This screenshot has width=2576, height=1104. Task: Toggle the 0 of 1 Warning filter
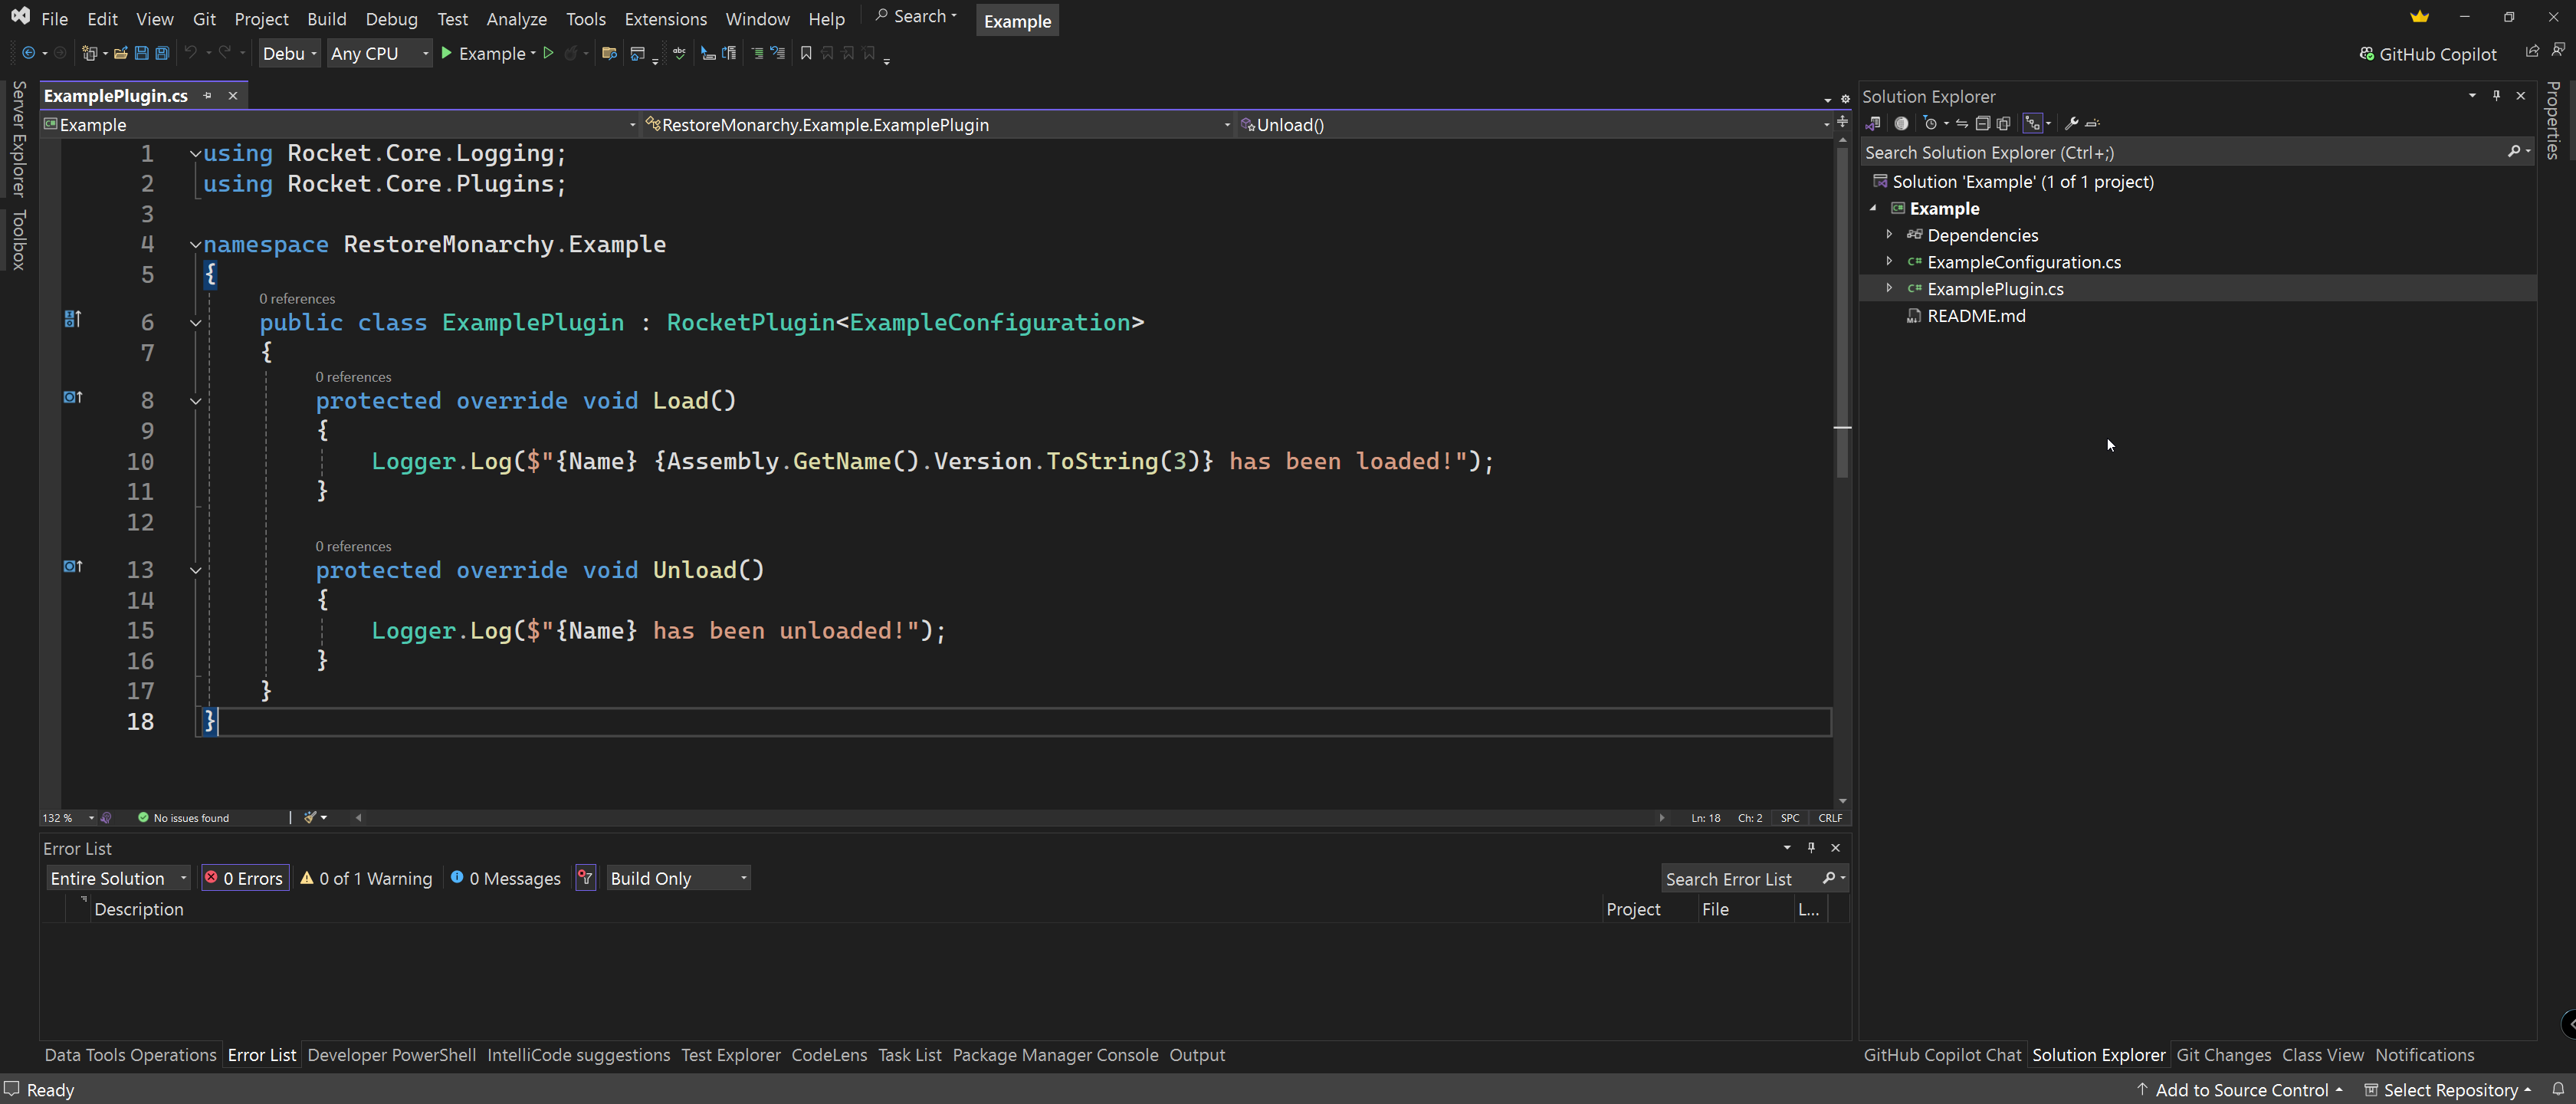click(367, 878)
